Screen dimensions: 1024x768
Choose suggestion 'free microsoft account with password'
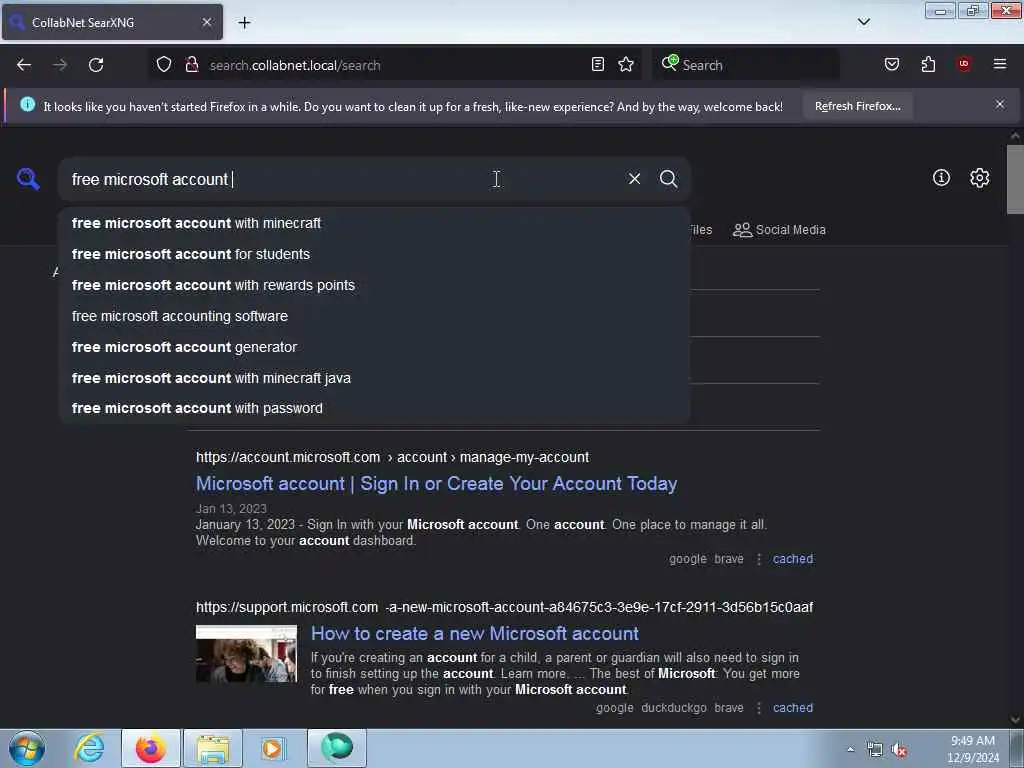tap(374, 408)
